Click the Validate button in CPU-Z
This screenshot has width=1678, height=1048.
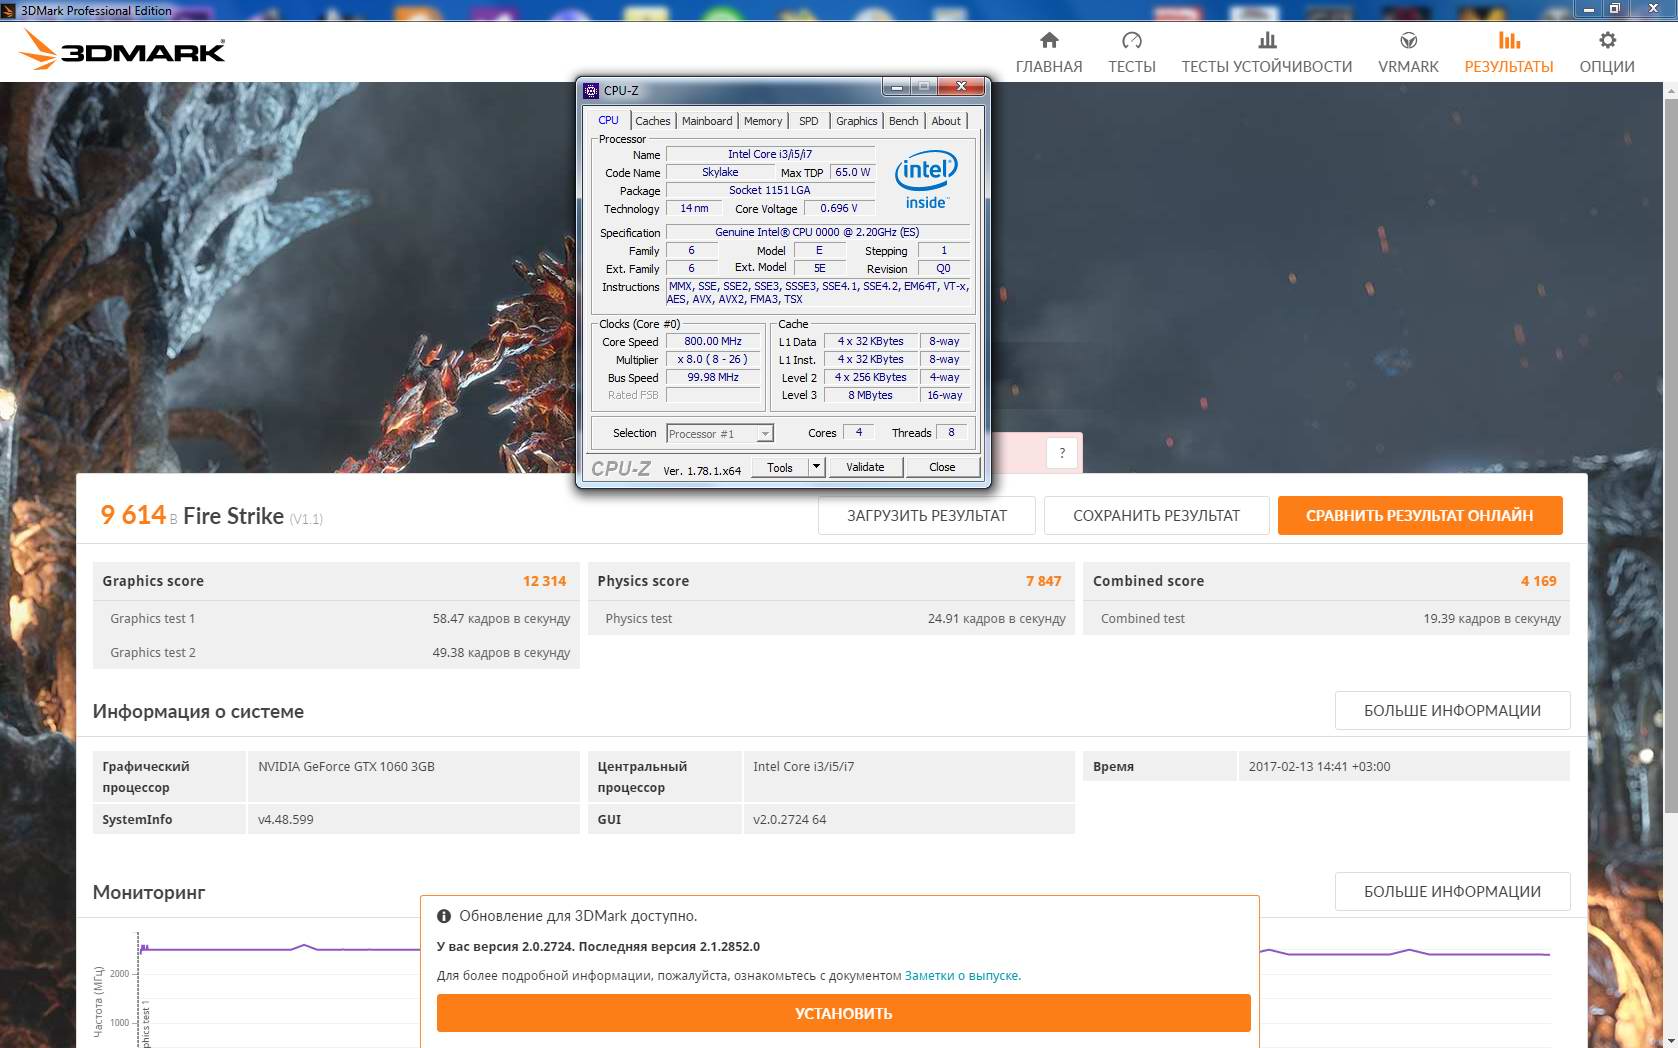click(865, 467)
